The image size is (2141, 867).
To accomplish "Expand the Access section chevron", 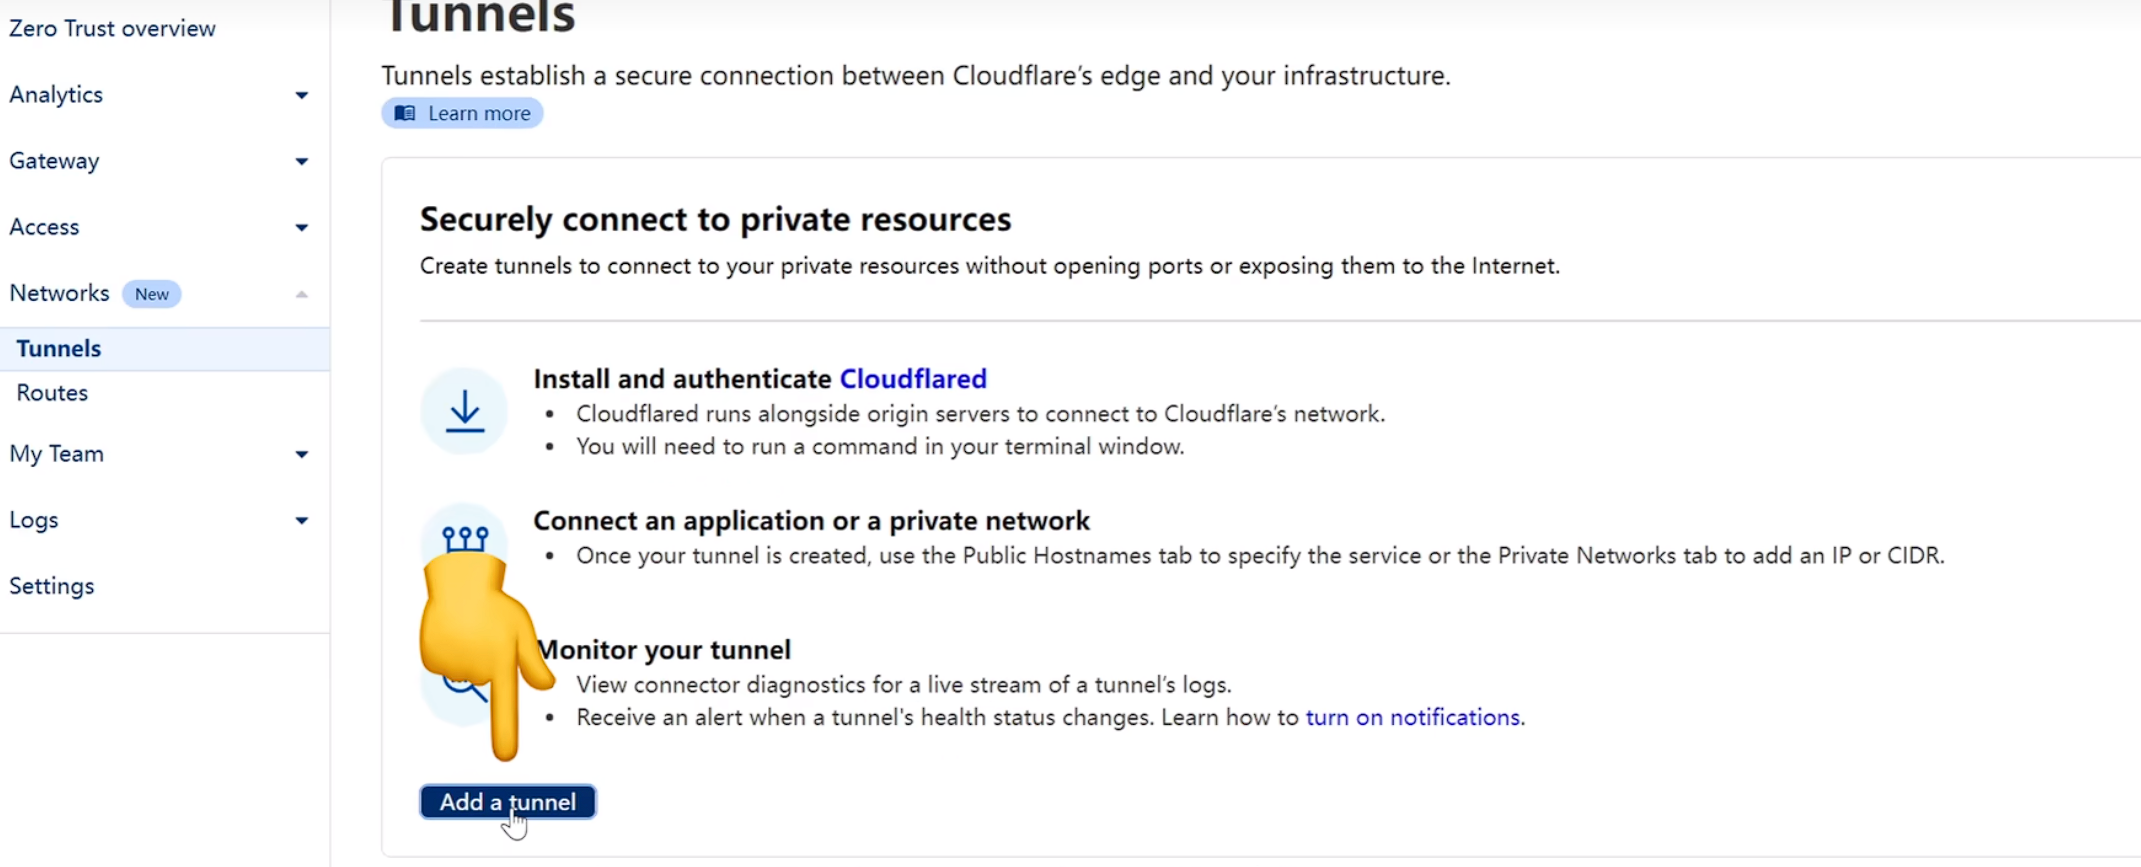I will (301, 227).
